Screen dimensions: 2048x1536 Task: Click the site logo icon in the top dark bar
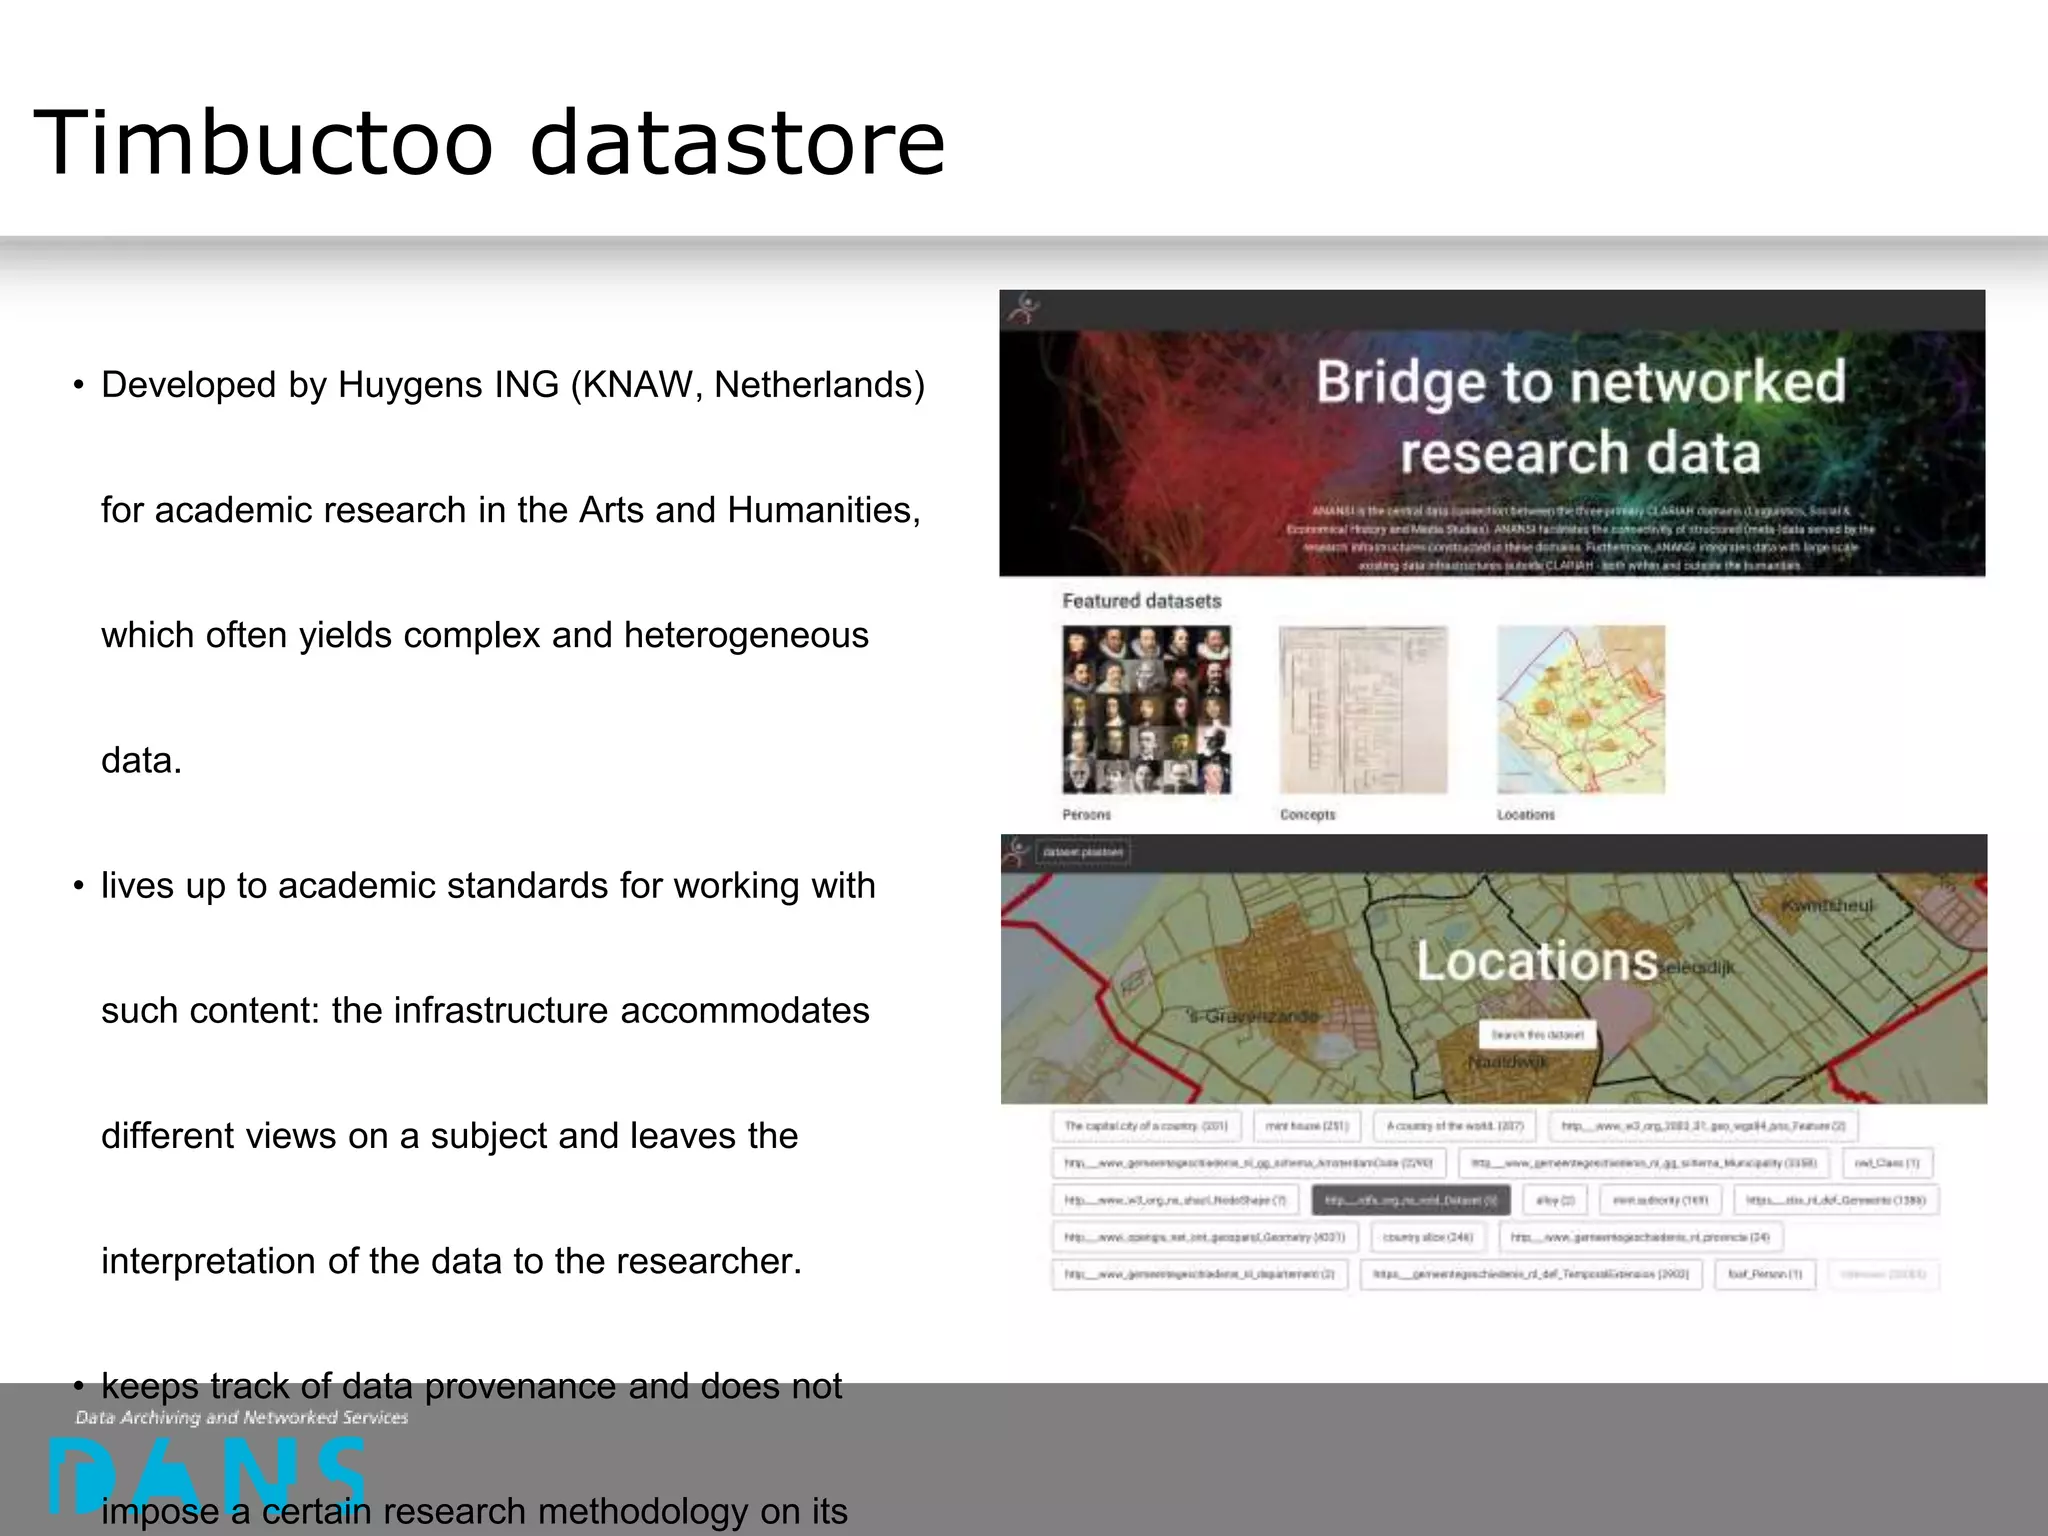(1023, 309)
